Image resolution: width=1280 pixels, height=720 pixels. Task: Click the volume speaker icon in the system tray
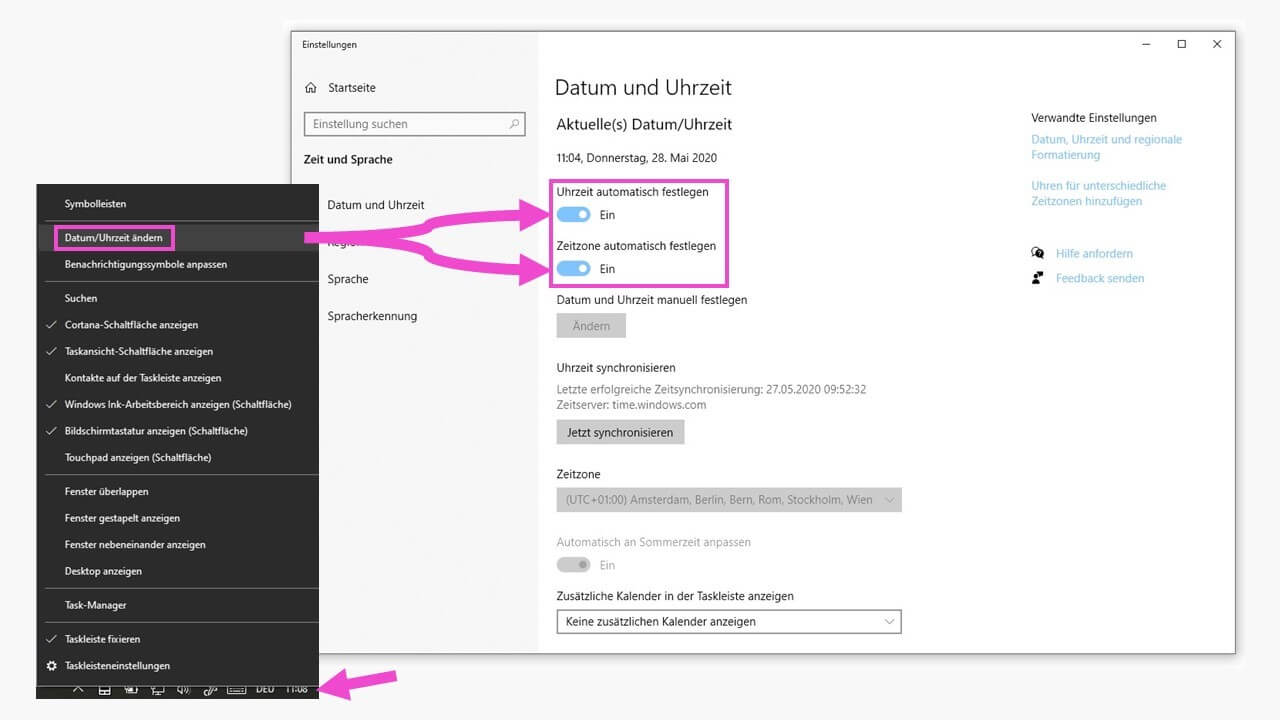184,690
